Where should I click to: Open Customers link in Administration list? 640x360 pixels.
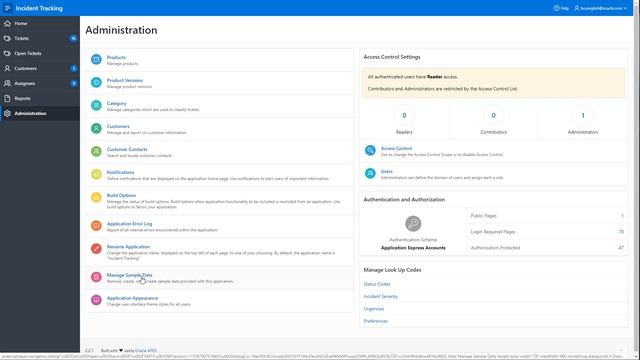coord(118,127)
